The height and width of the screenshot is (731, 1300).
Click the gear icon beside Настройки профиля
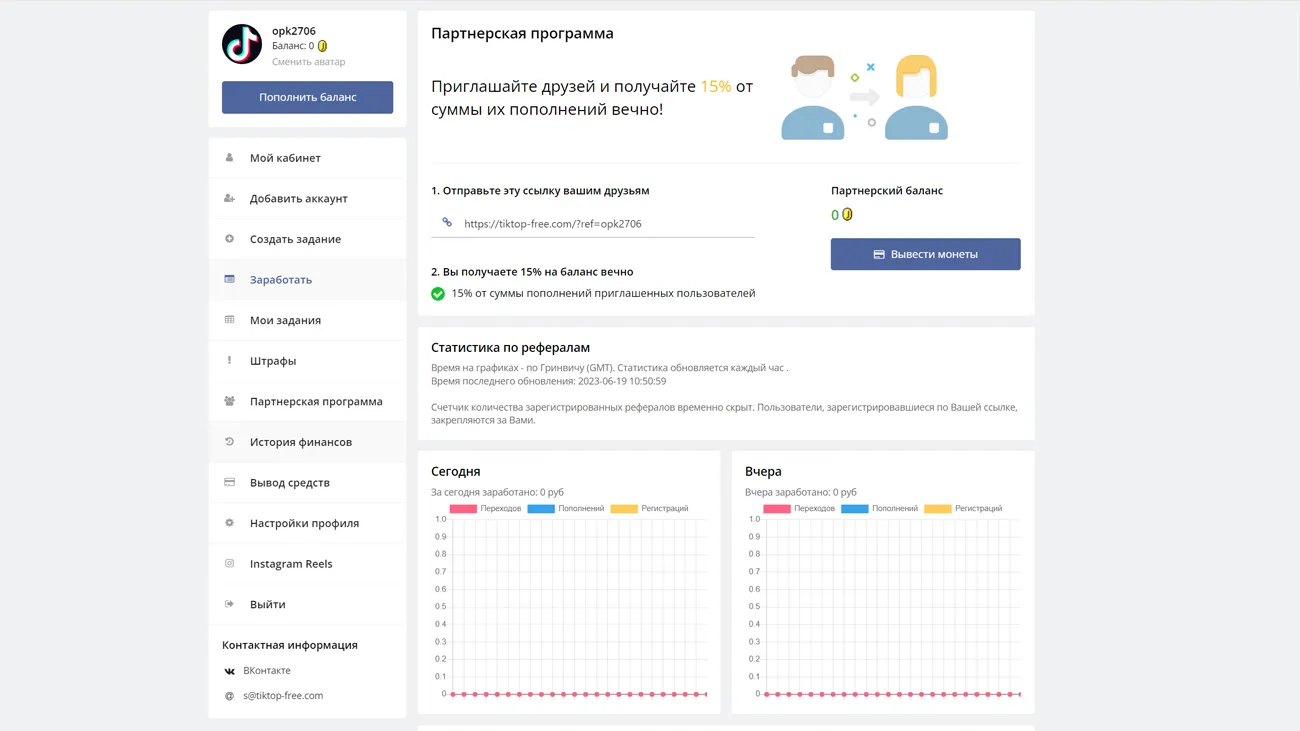coord(229,523)
